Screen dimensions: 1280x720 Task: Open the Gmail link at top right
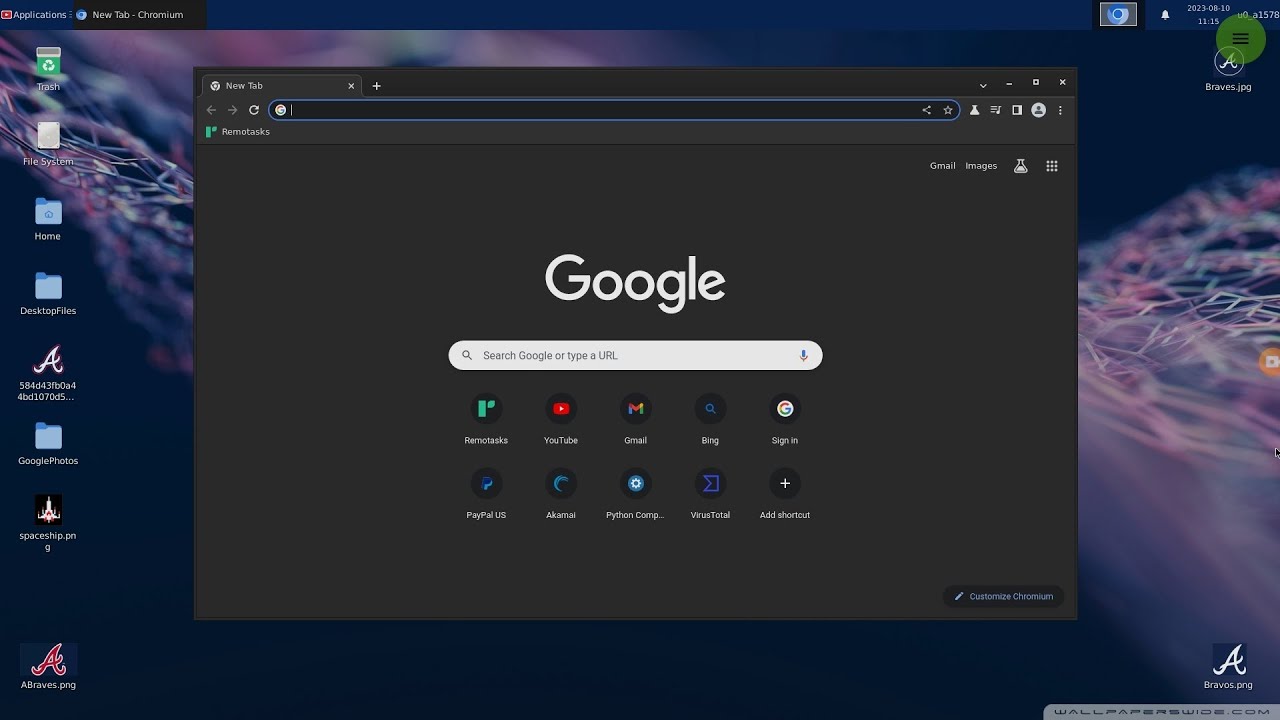943,166
